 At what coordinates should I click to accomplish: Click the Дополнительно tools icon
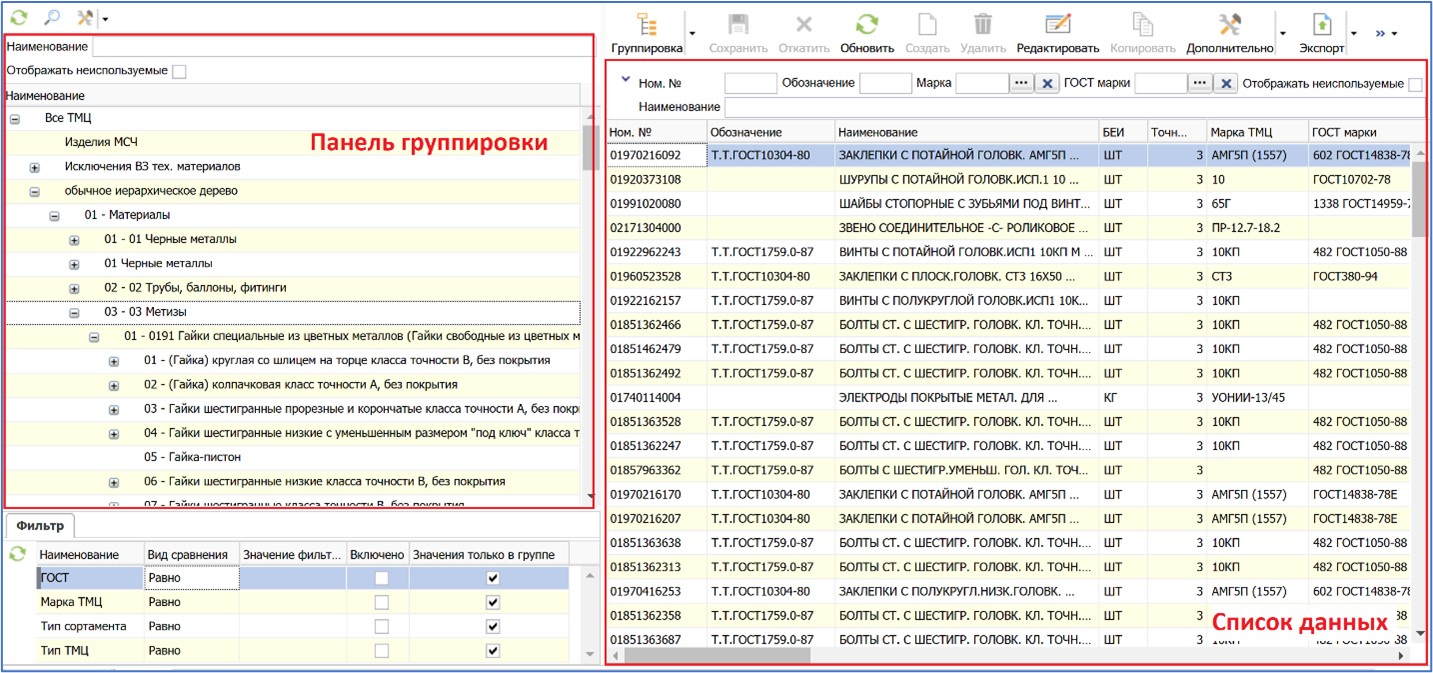pos(1230,26)
